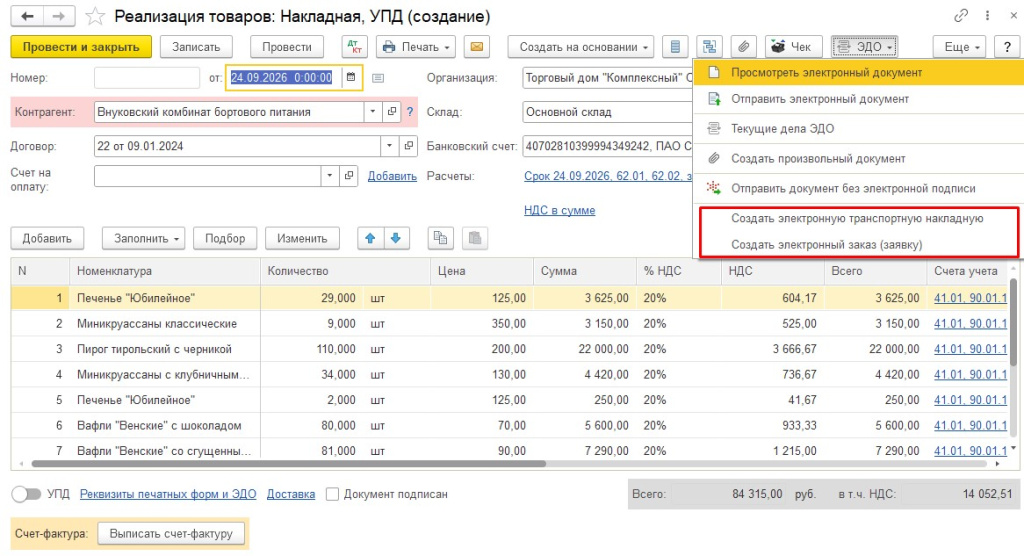The image size is (1024, 556).
Task: Click the Изменить button
Action: click(x=302, y=238)
